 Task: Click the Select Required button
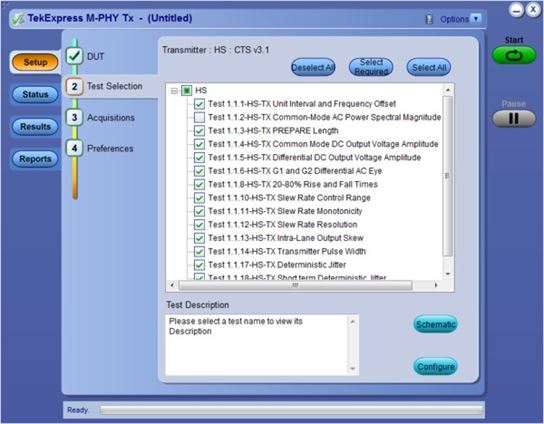point(371,67)
